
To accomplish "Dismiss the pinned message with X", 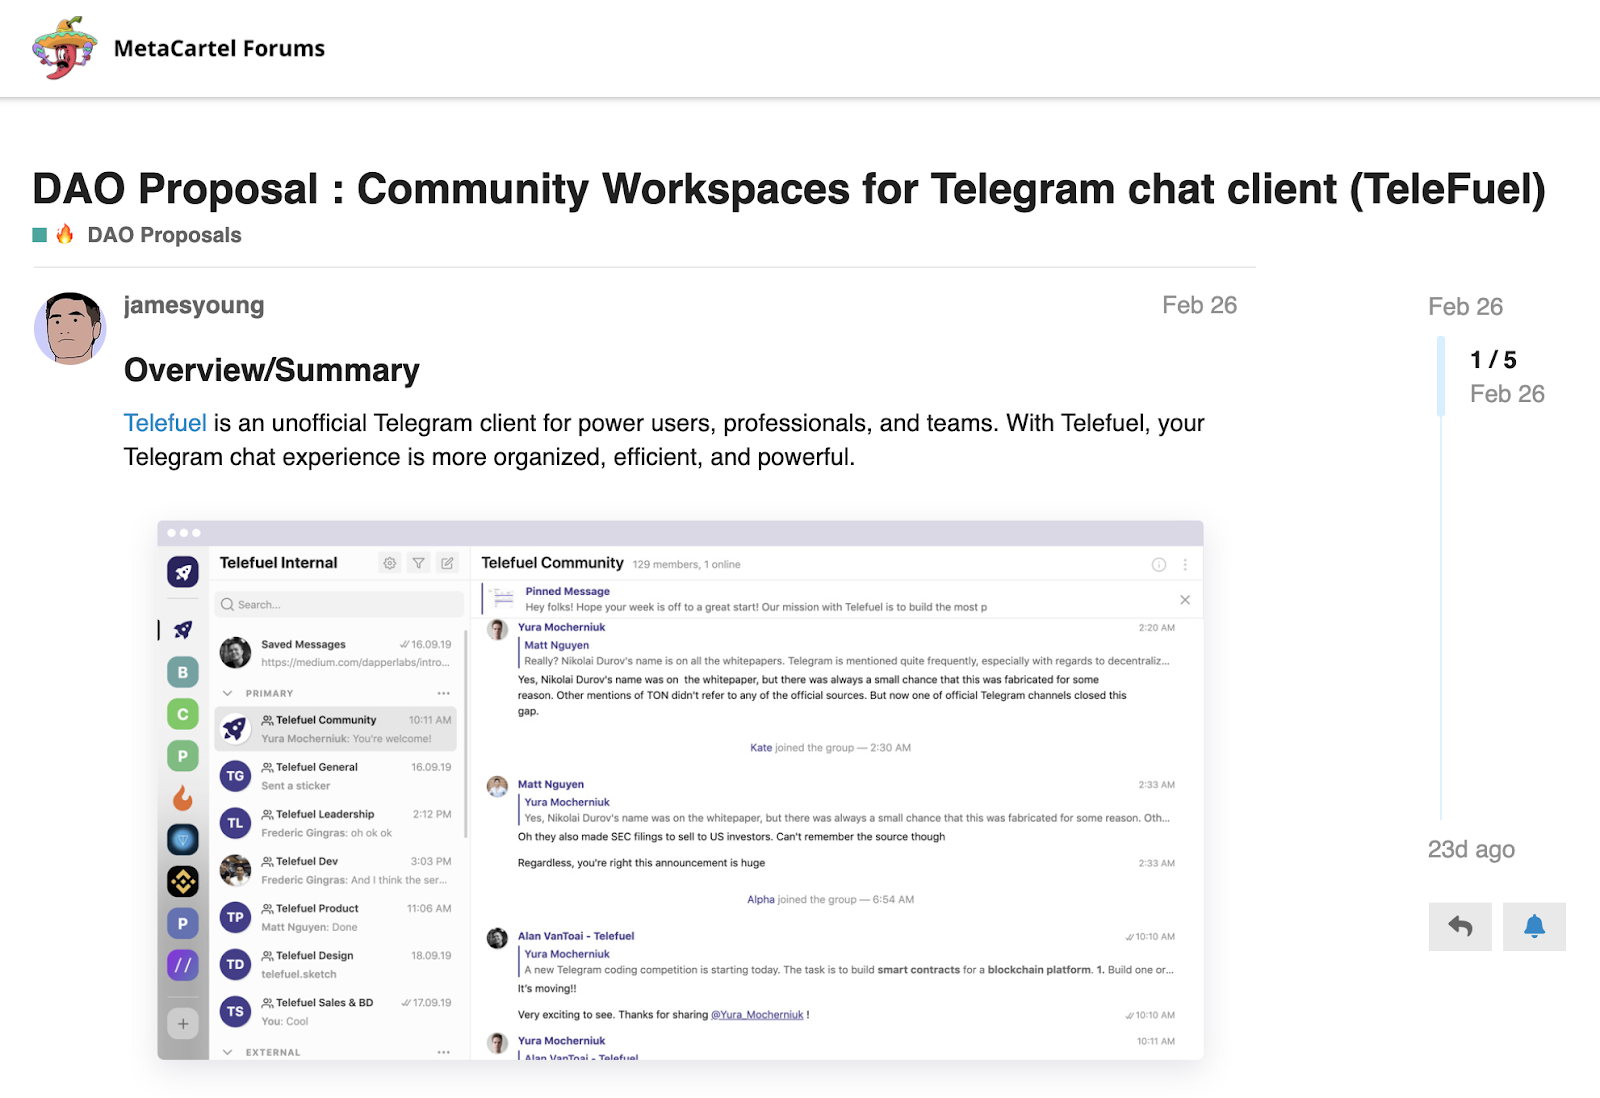I will (x=1185, y=600).
